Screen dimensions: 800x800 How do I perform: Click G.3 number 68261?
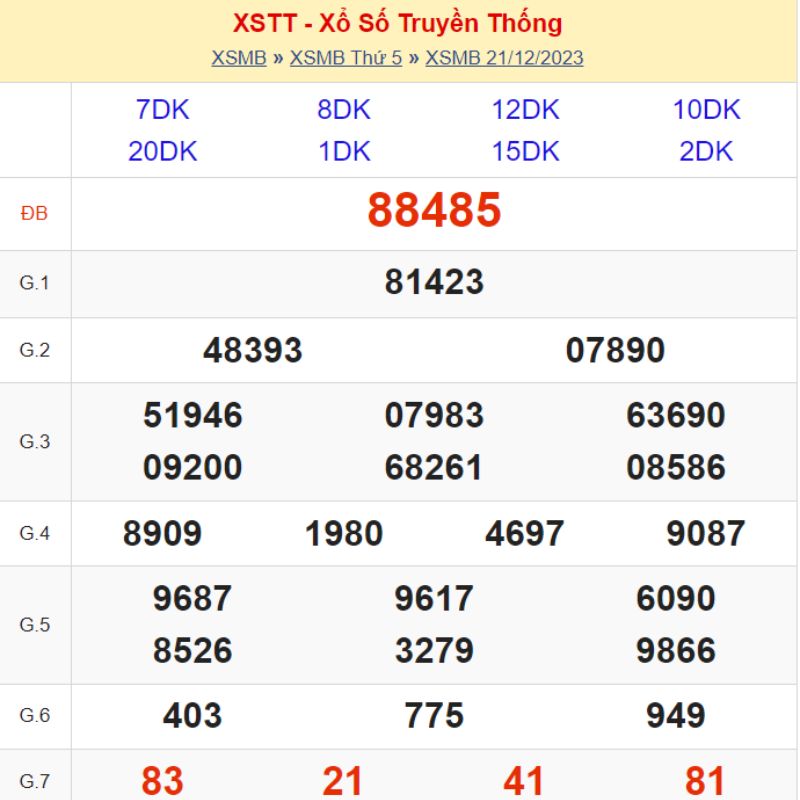tap(434, 467)
